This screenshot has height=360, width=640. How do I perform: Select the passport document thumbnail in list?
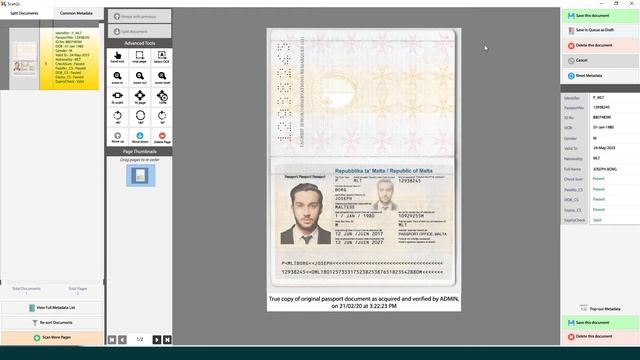coord(24,59)
